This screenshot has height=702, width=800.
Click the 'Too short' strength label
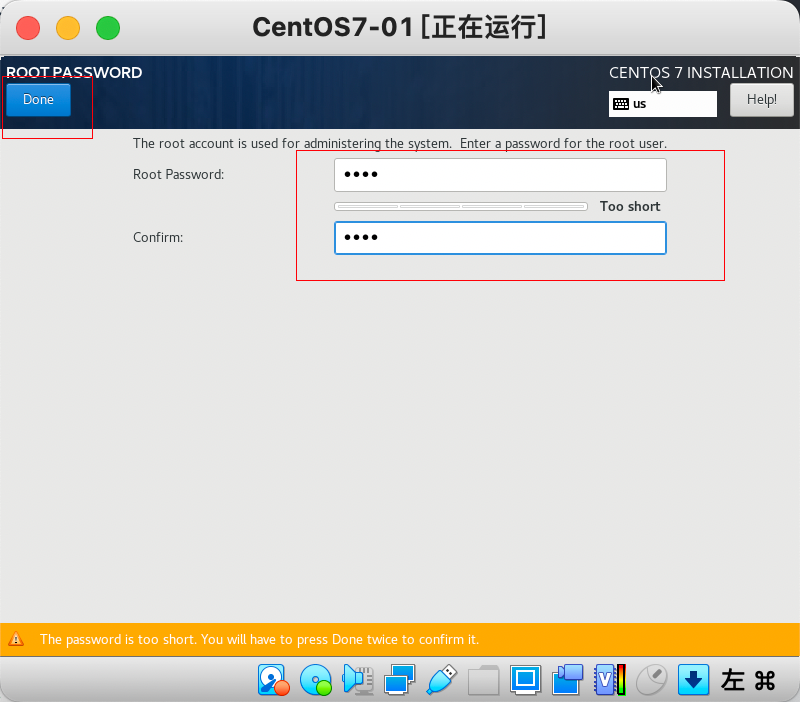click(x=630, y=206)
